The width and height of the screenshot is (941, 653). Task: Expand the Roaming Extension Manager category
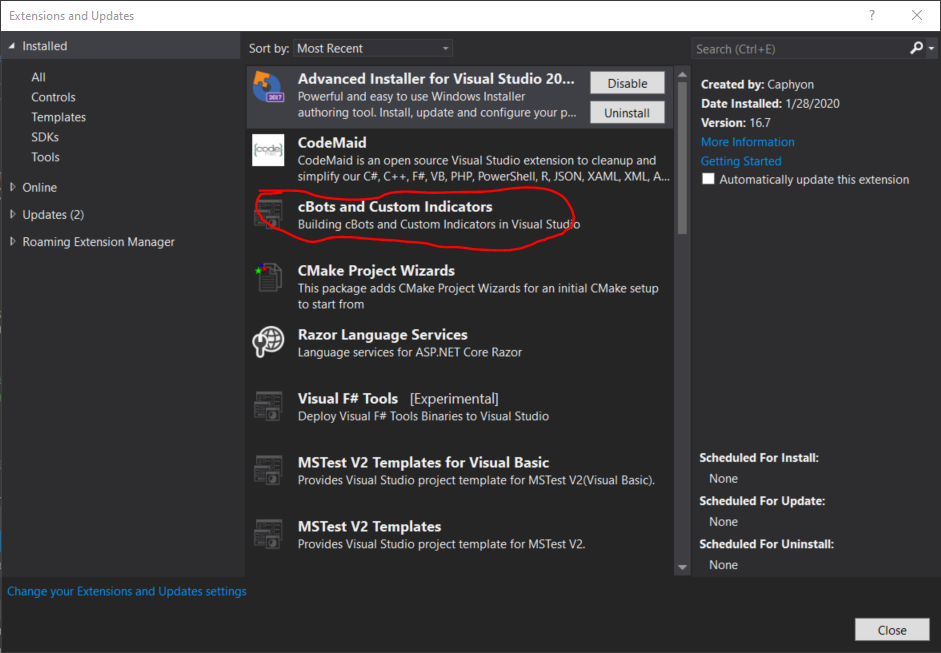pos(13,241)
